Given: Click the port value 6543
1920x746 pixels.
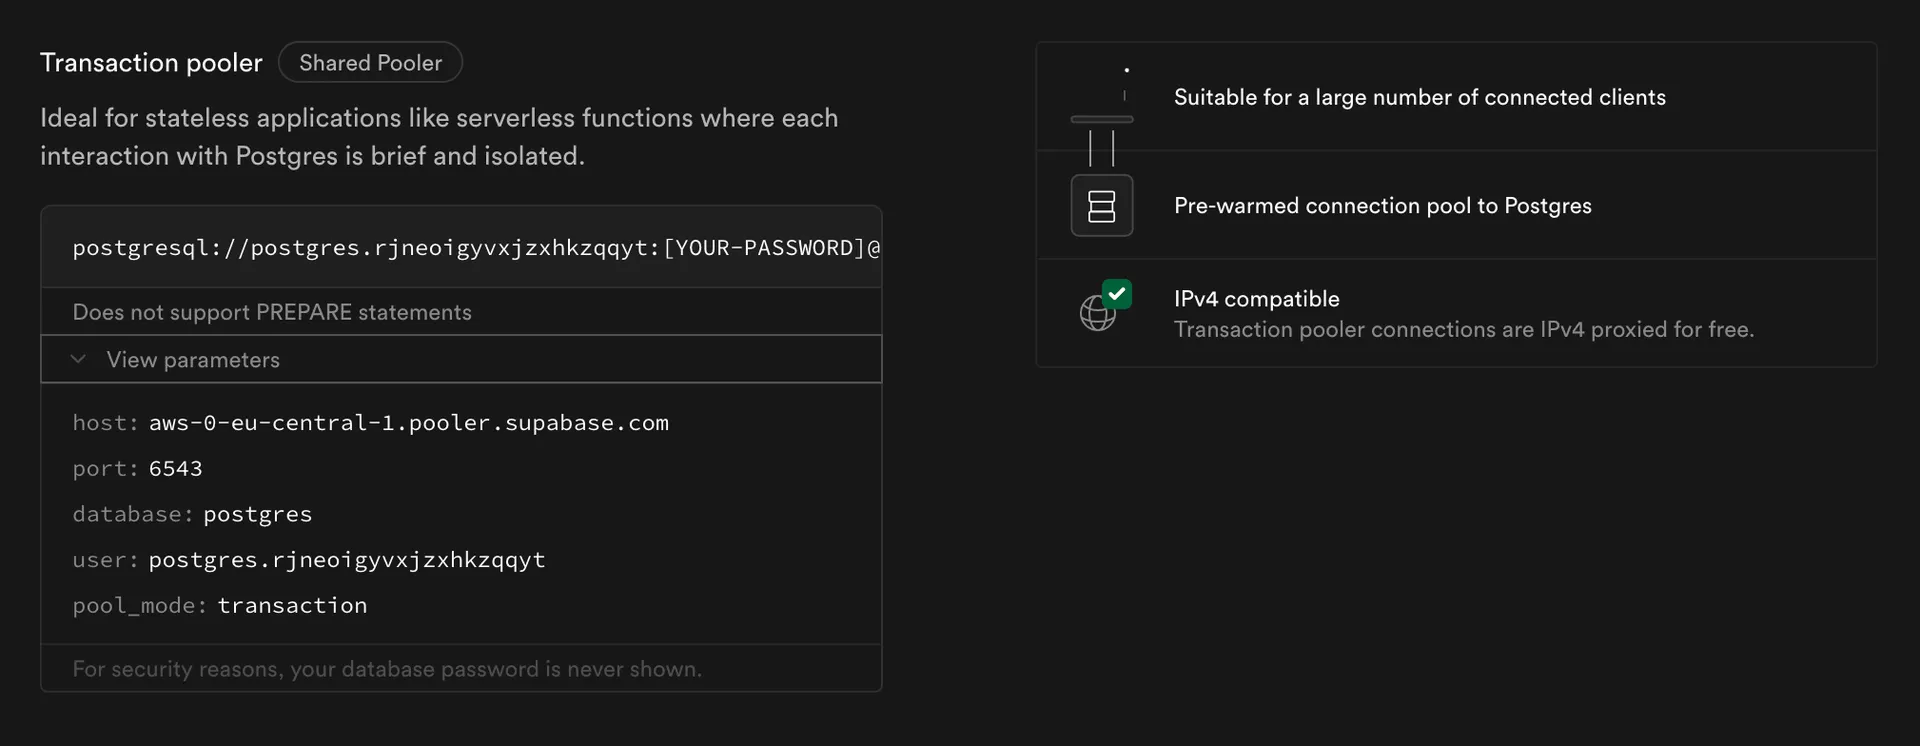Looking at the screenshot, I should pos(175,469).
